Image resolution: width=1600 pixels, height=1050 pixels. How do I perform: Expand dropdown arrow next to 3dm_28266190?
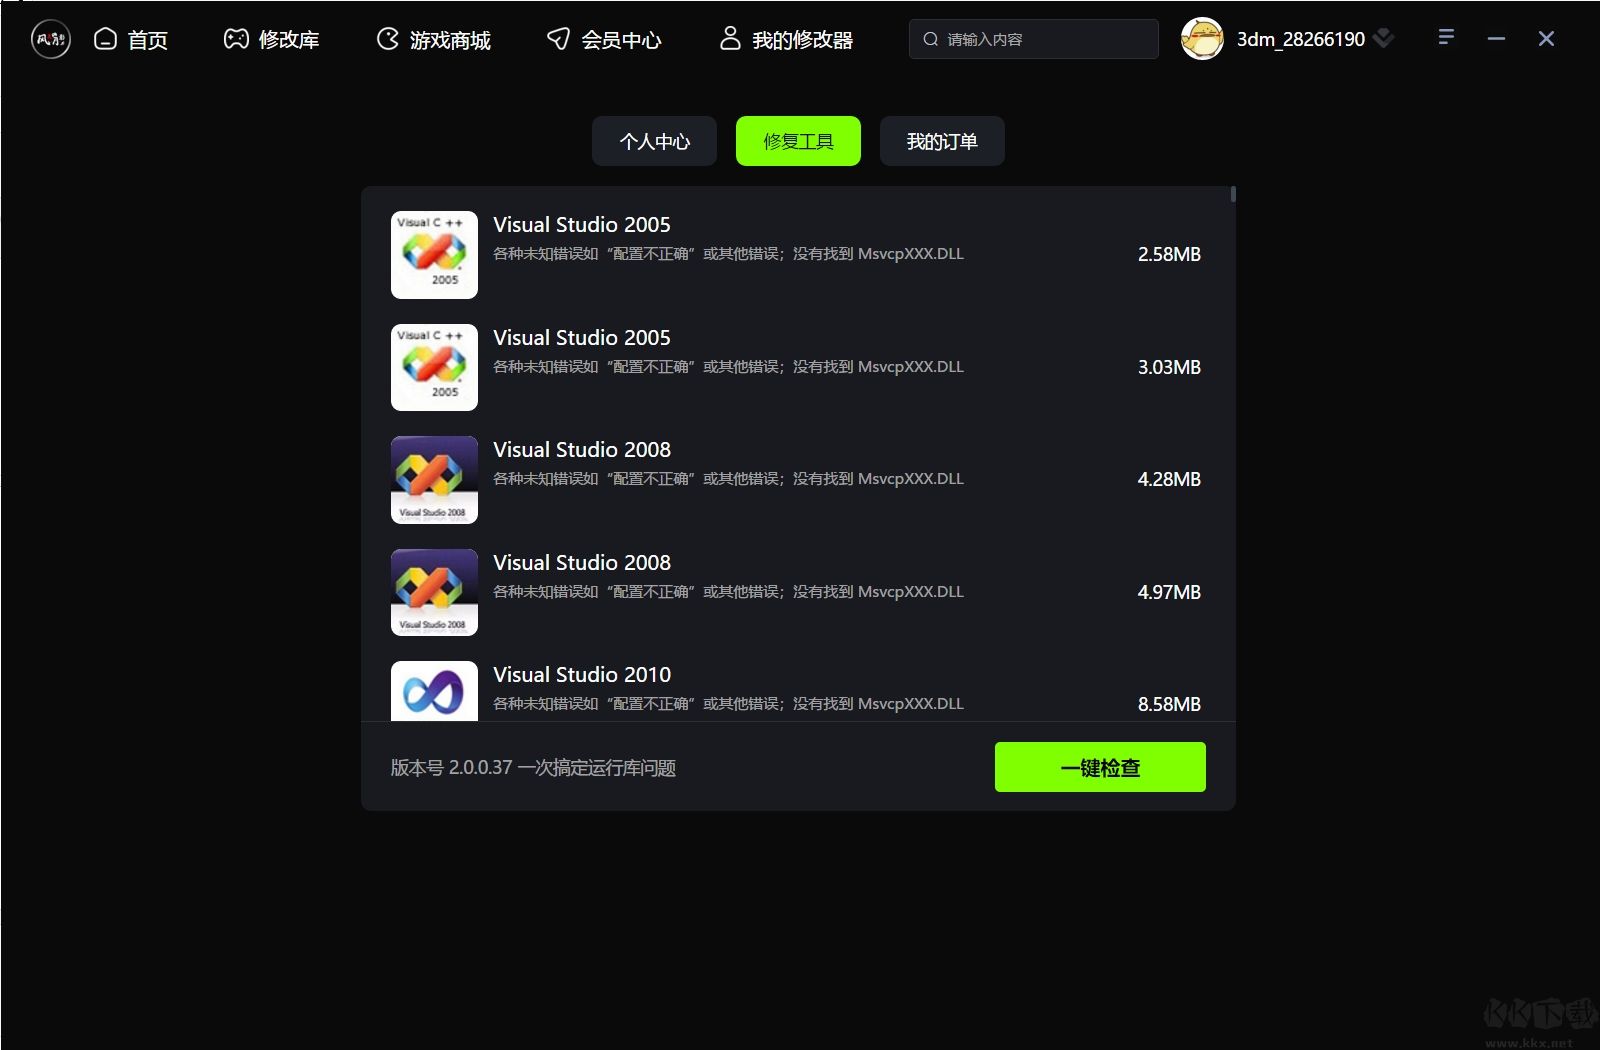(1383, 38)
